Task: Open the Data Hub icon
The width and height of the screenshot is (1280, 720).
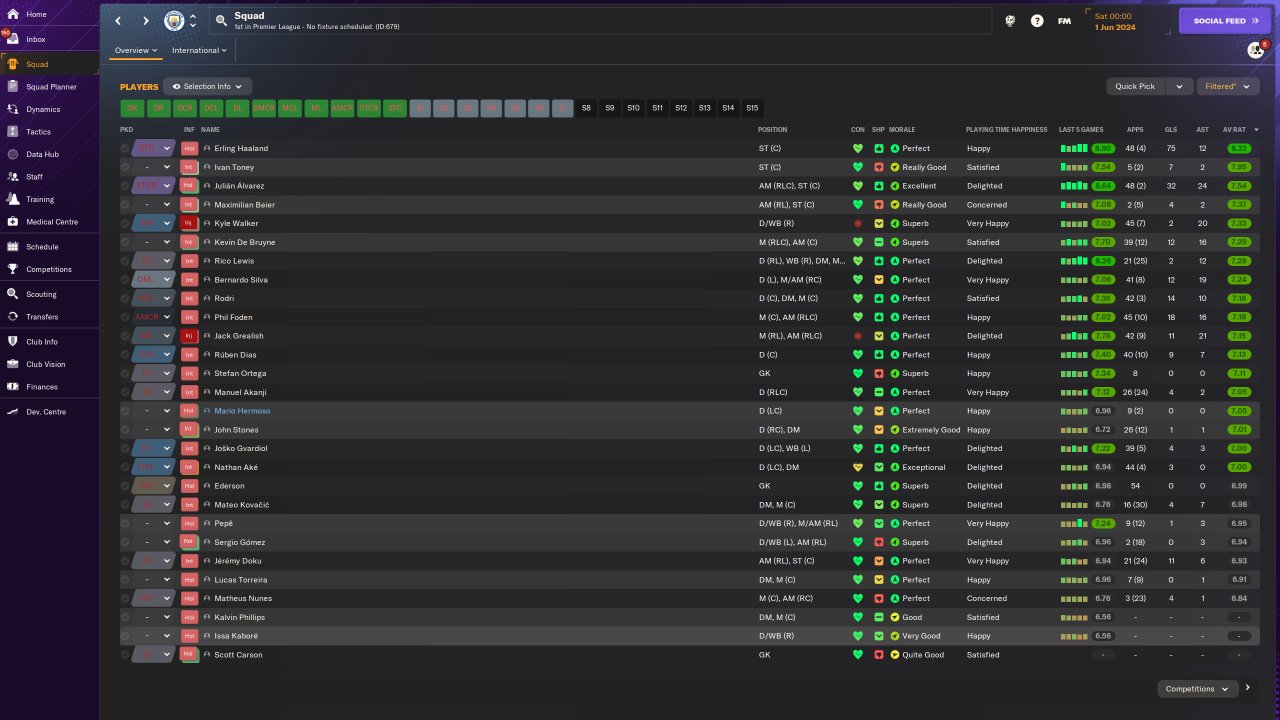Action: [x=12, y=154]
